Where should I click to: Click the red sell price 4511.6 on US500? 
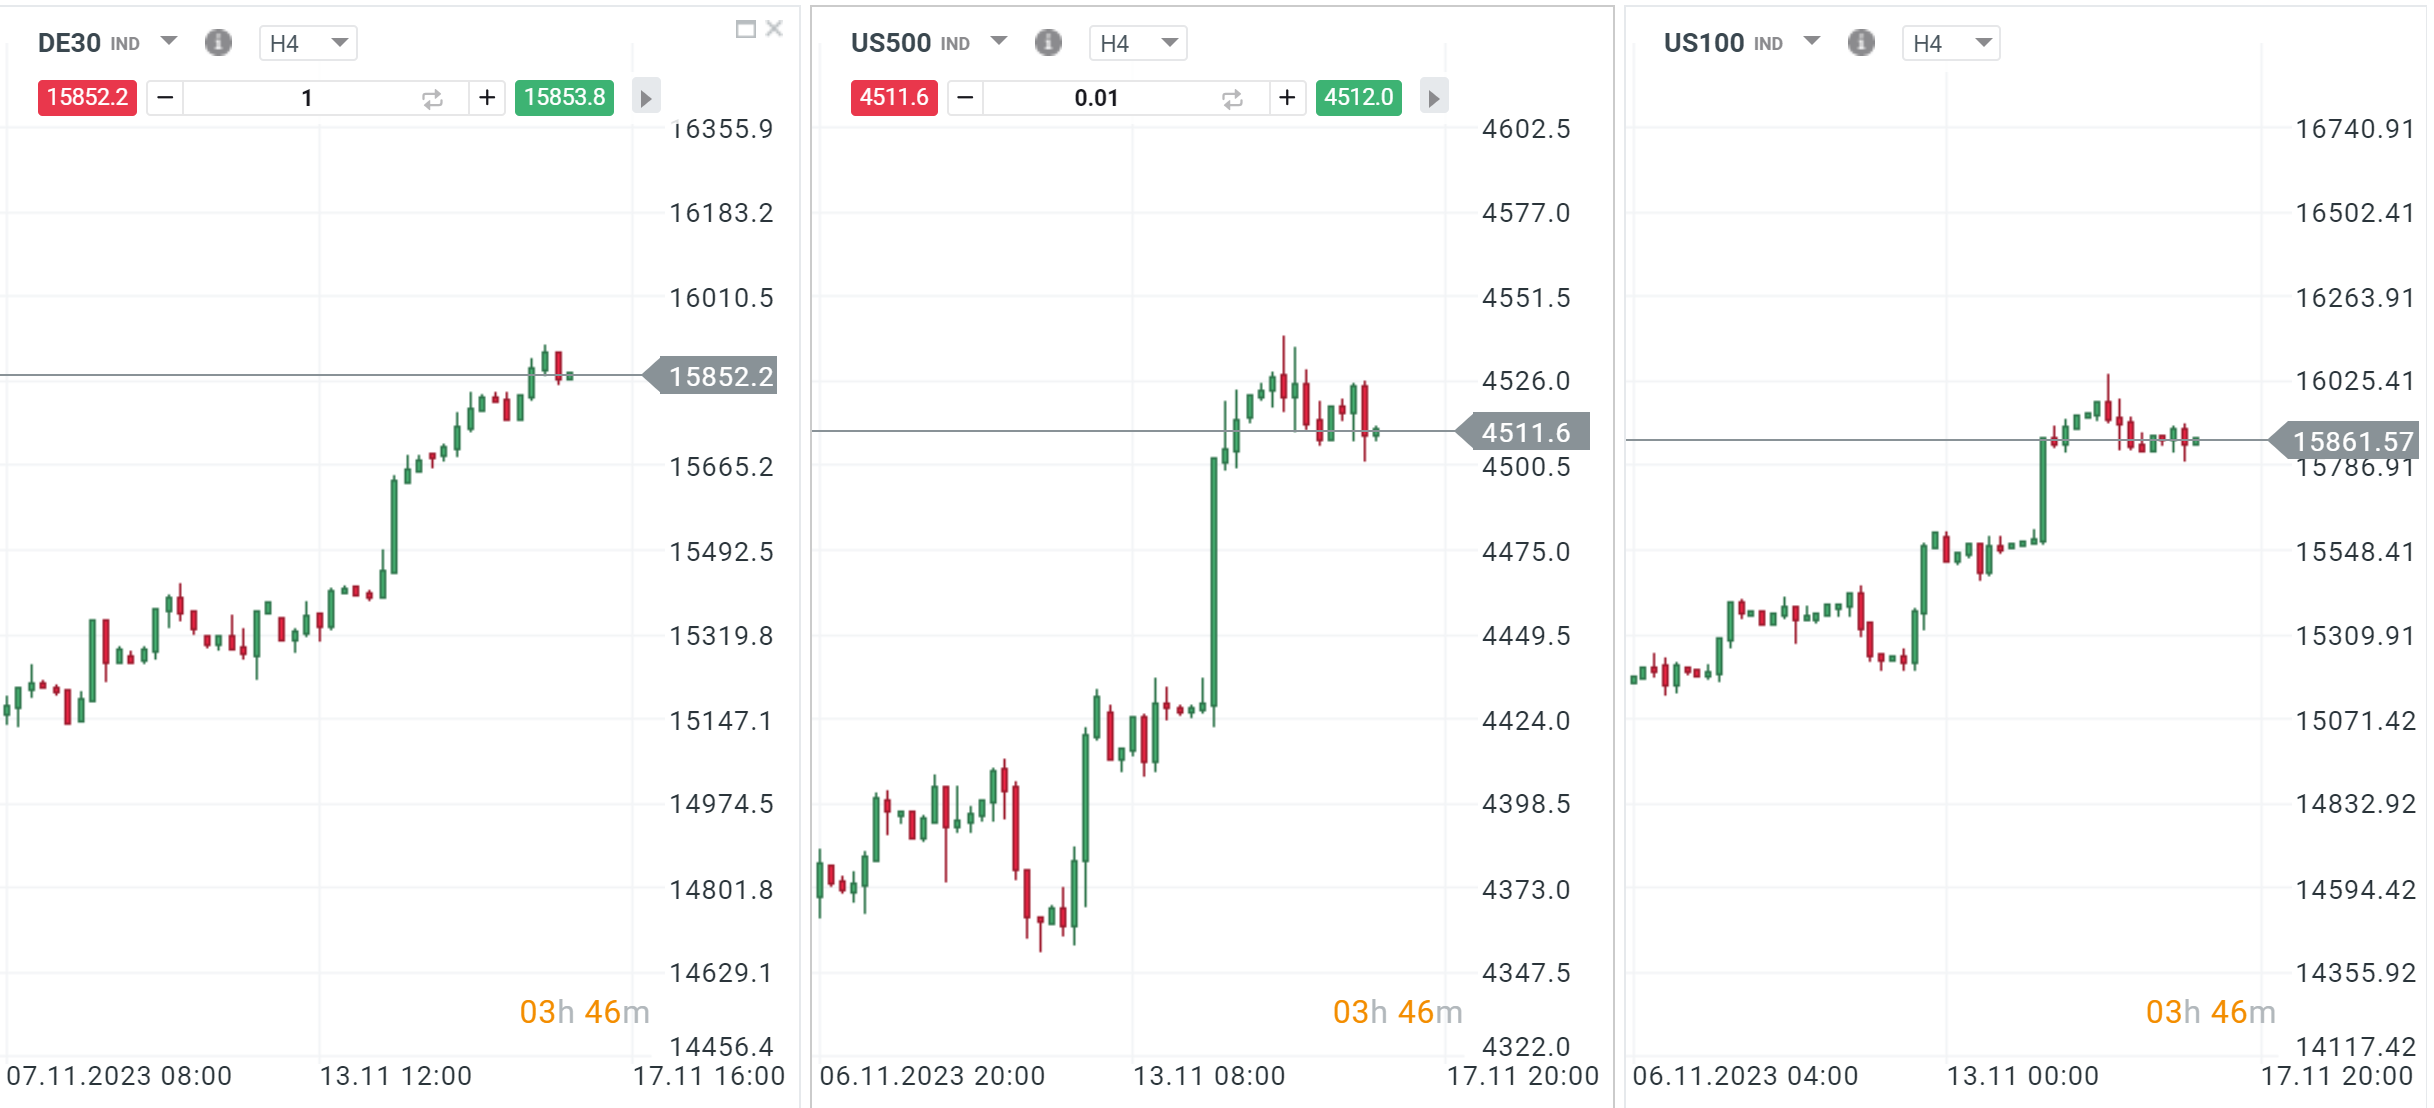(893, 97)
